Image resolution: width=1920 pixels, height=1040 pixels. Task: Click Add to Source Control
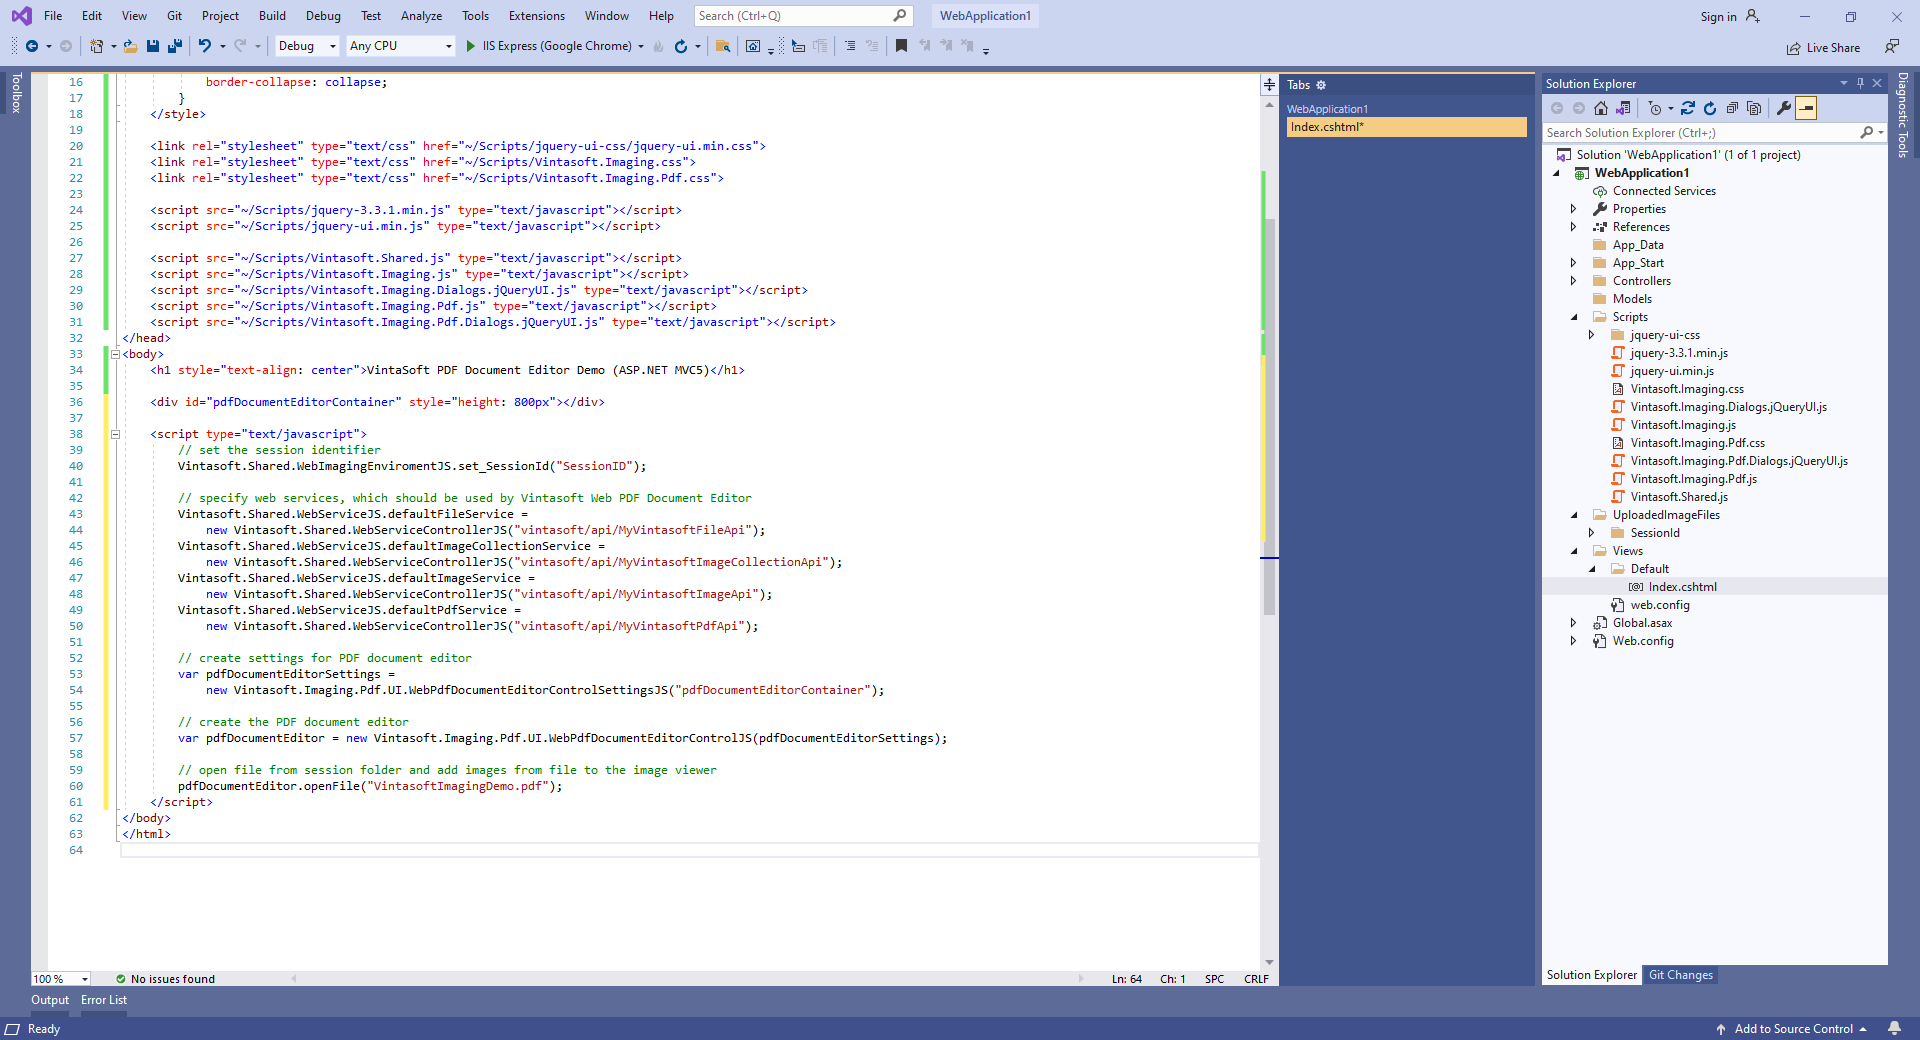coord(1792,1029)
